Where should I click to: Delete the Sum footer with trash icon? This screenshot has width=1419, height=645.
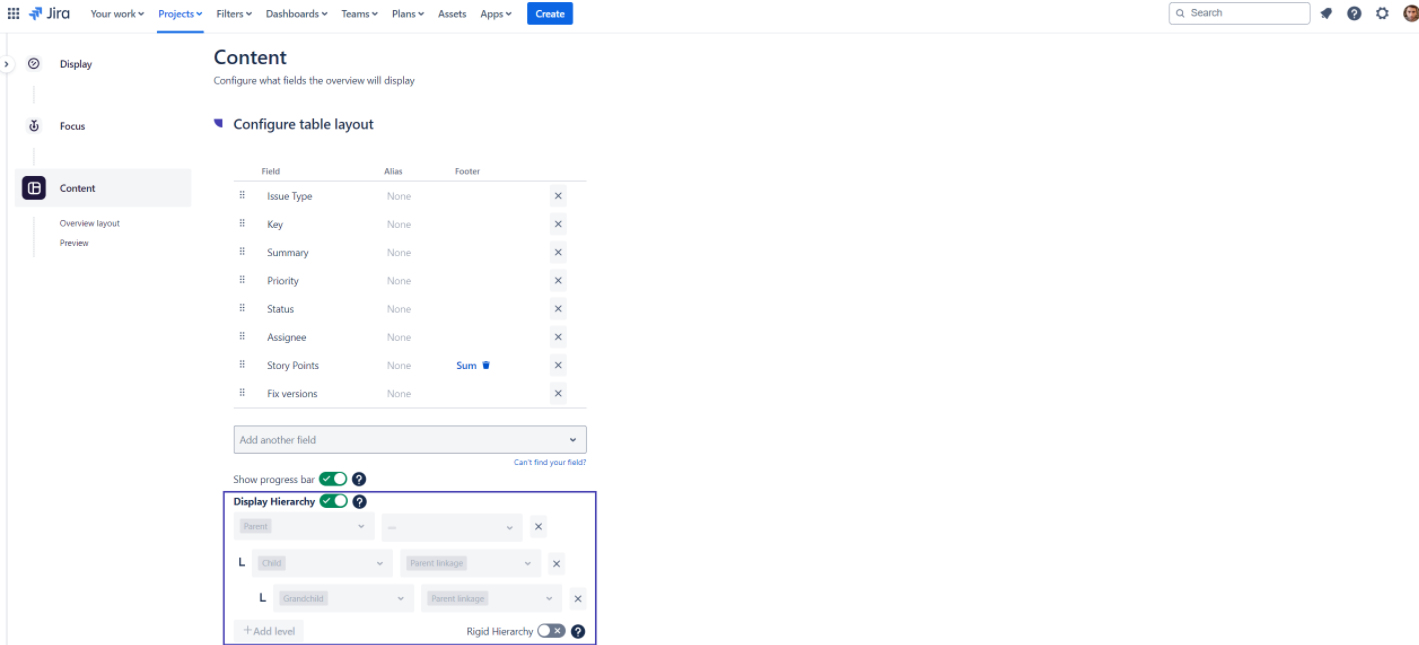(484, 365)
